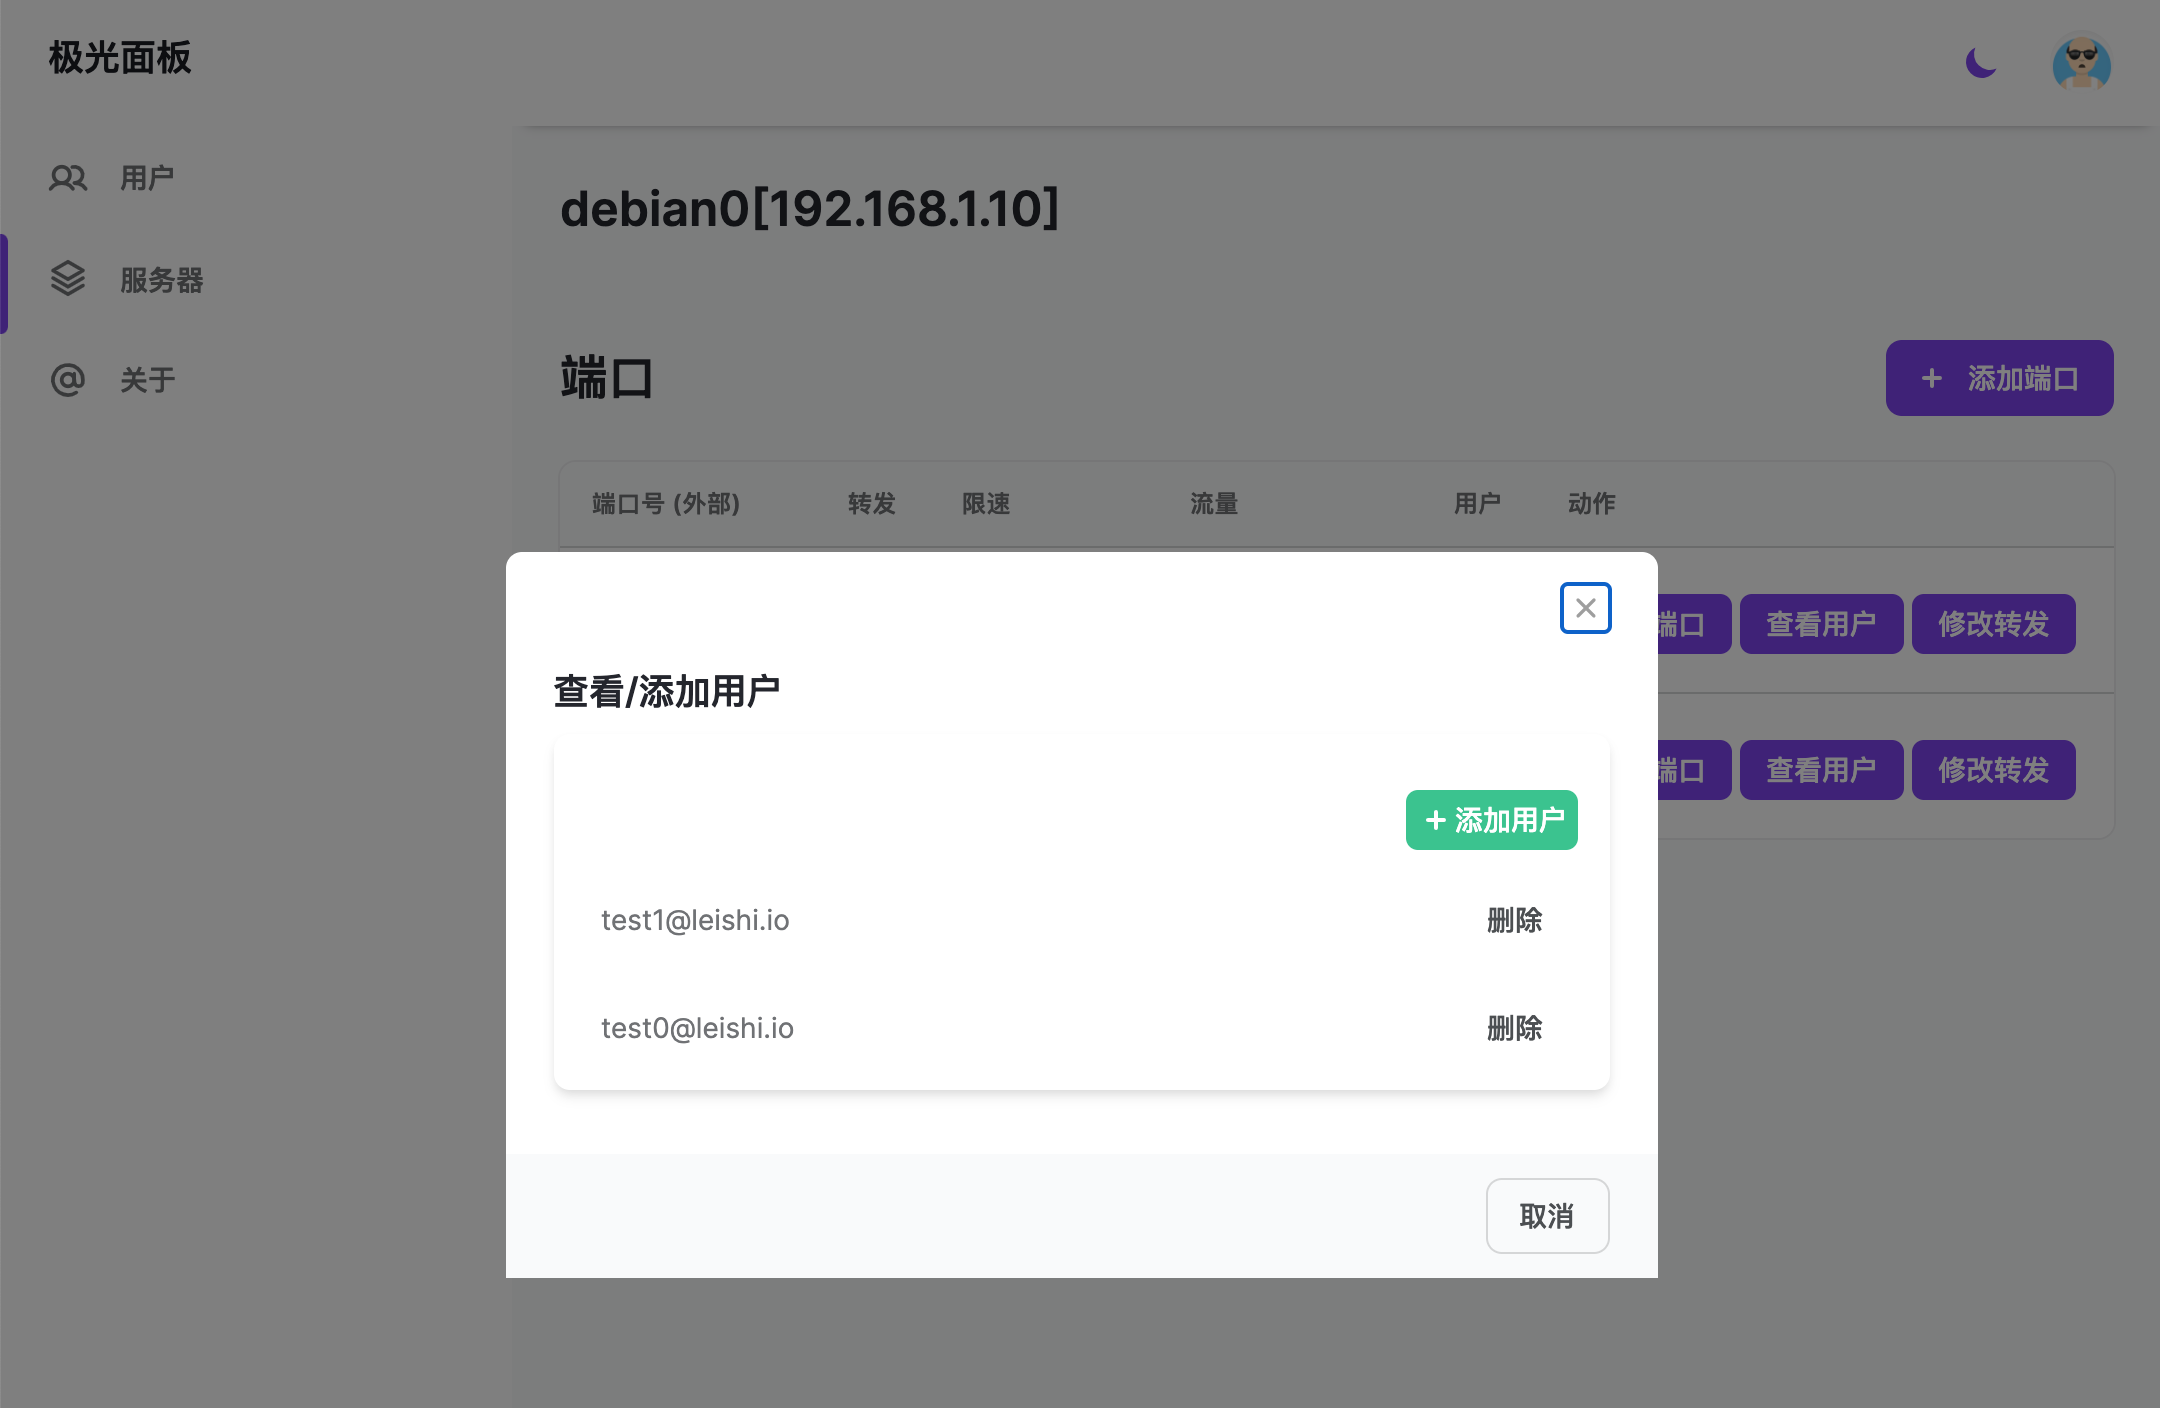Click 修改转发 in the first row
The width and height of the screenshot is (2160, 1408).
click(x=1993, y=624)
